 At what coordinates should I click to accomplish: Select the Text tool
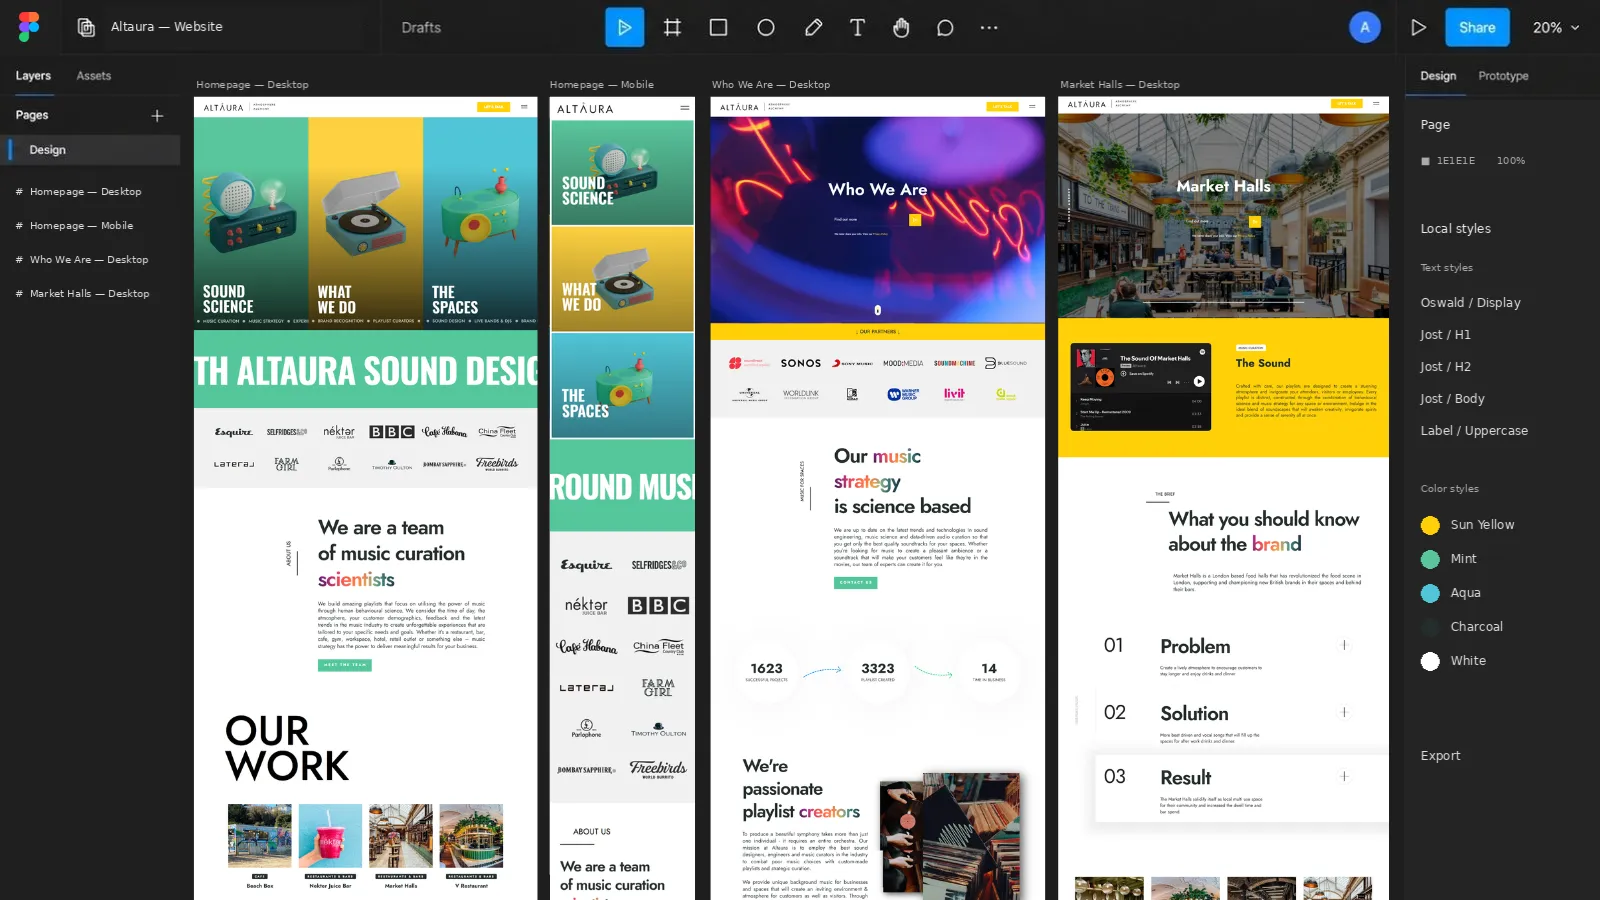(x=857, y=27)
